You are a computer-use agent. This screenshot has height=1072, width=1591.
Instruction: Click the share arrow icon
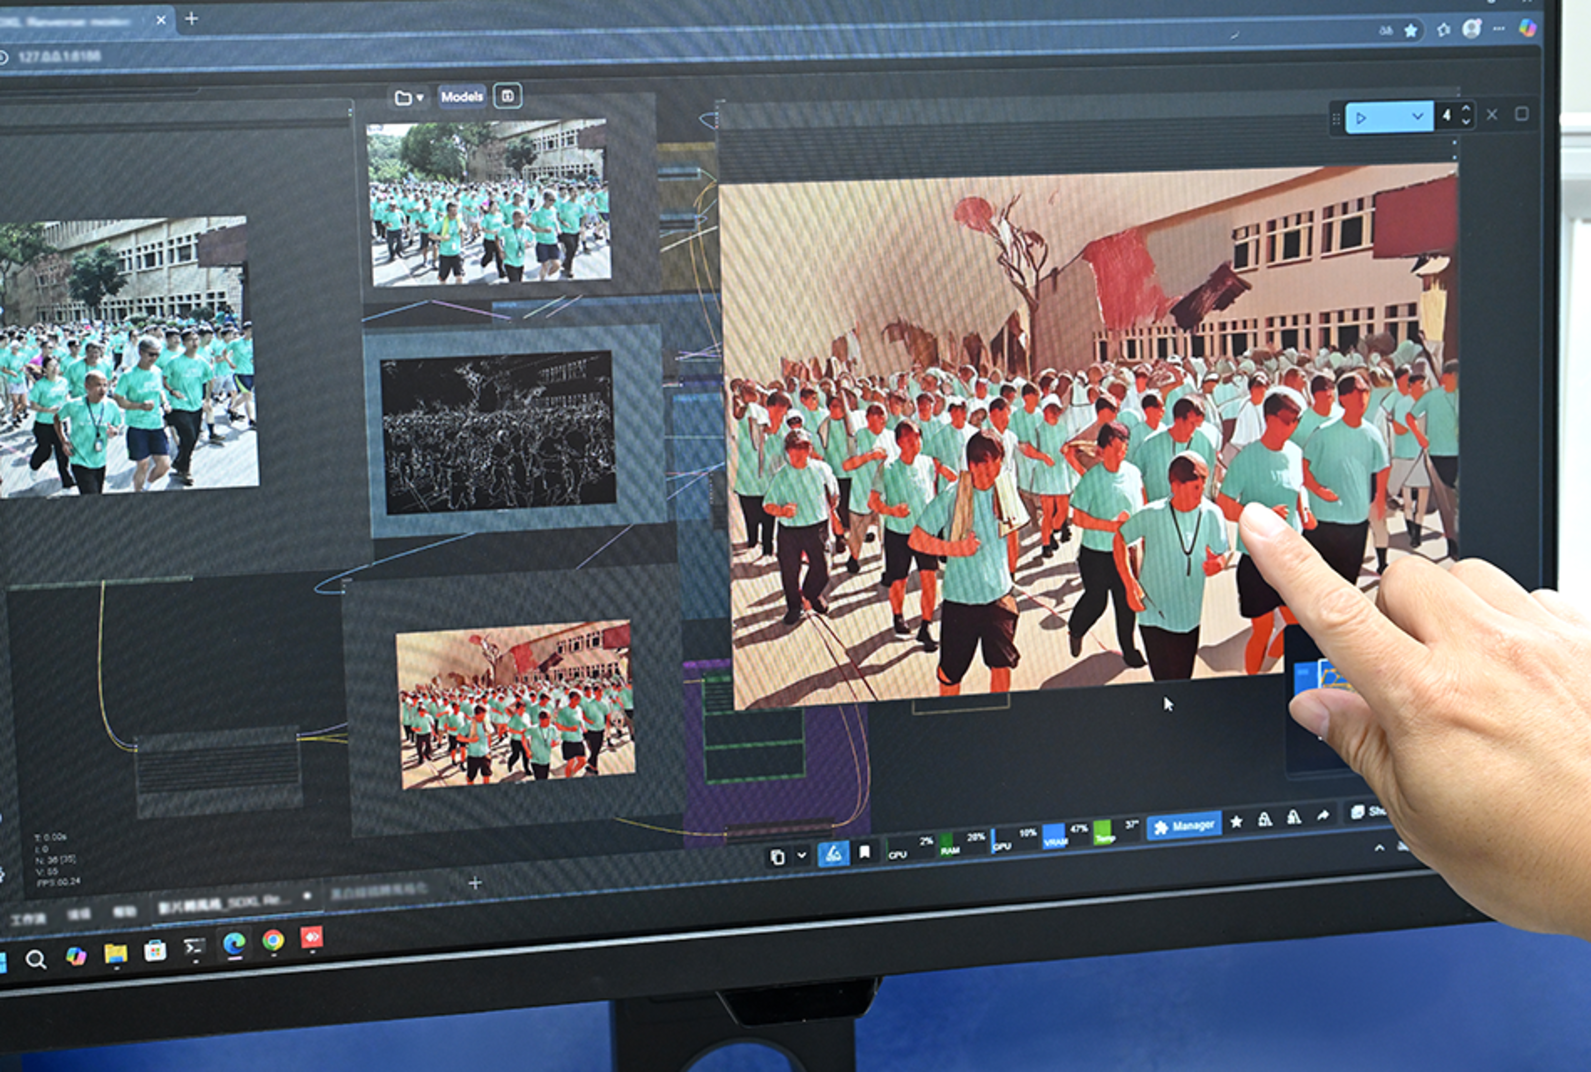pyautogui.click(x=1323, y=815)
